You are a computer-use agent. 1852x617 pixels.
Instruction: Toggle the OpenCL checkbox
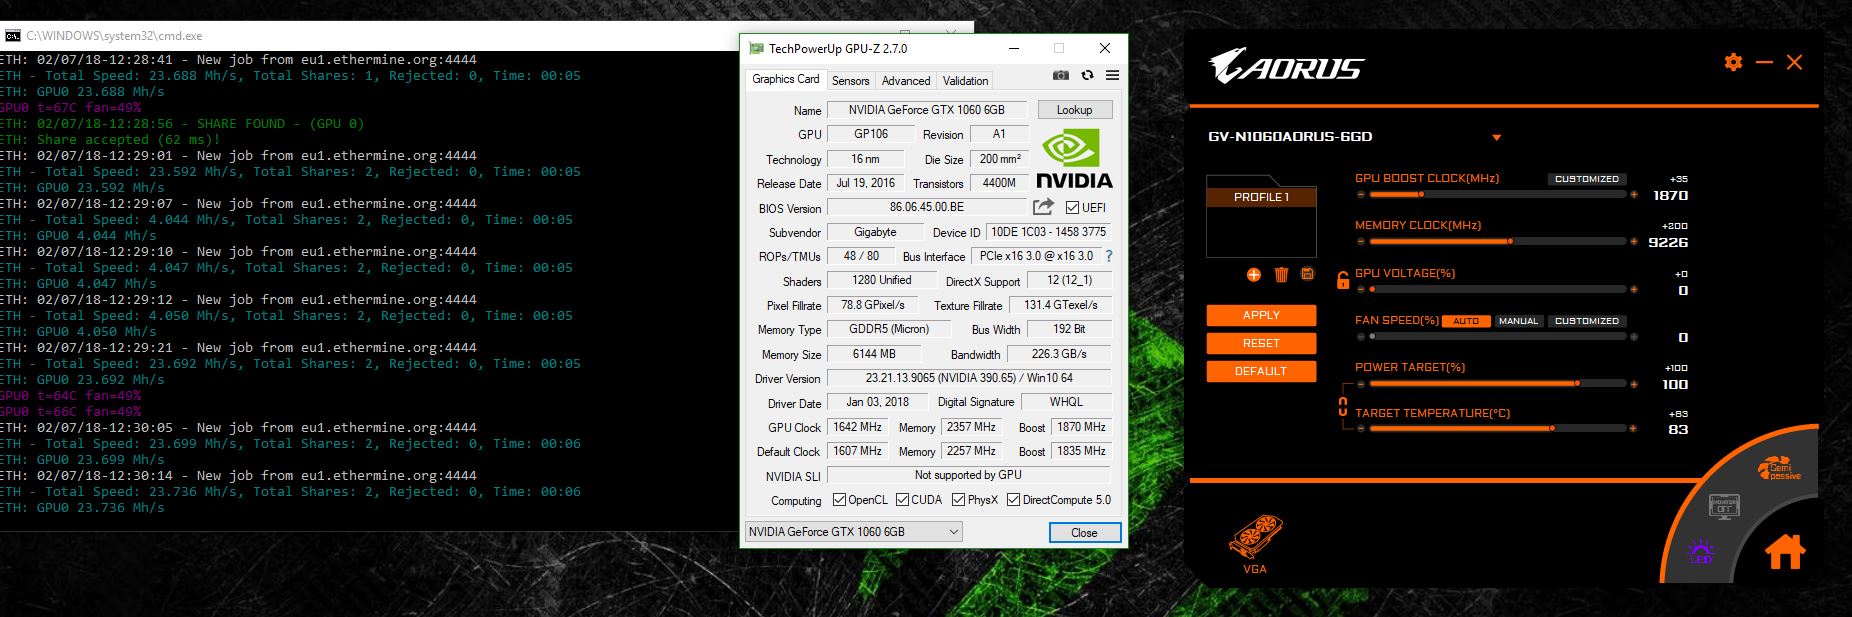839,500
